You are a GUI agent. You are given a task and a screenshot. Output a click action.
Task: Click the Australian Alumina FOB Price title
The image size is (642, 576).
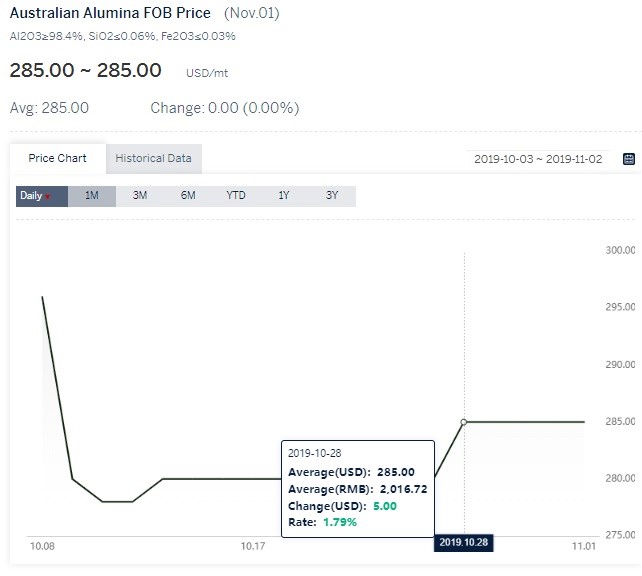tap(110, 13)
